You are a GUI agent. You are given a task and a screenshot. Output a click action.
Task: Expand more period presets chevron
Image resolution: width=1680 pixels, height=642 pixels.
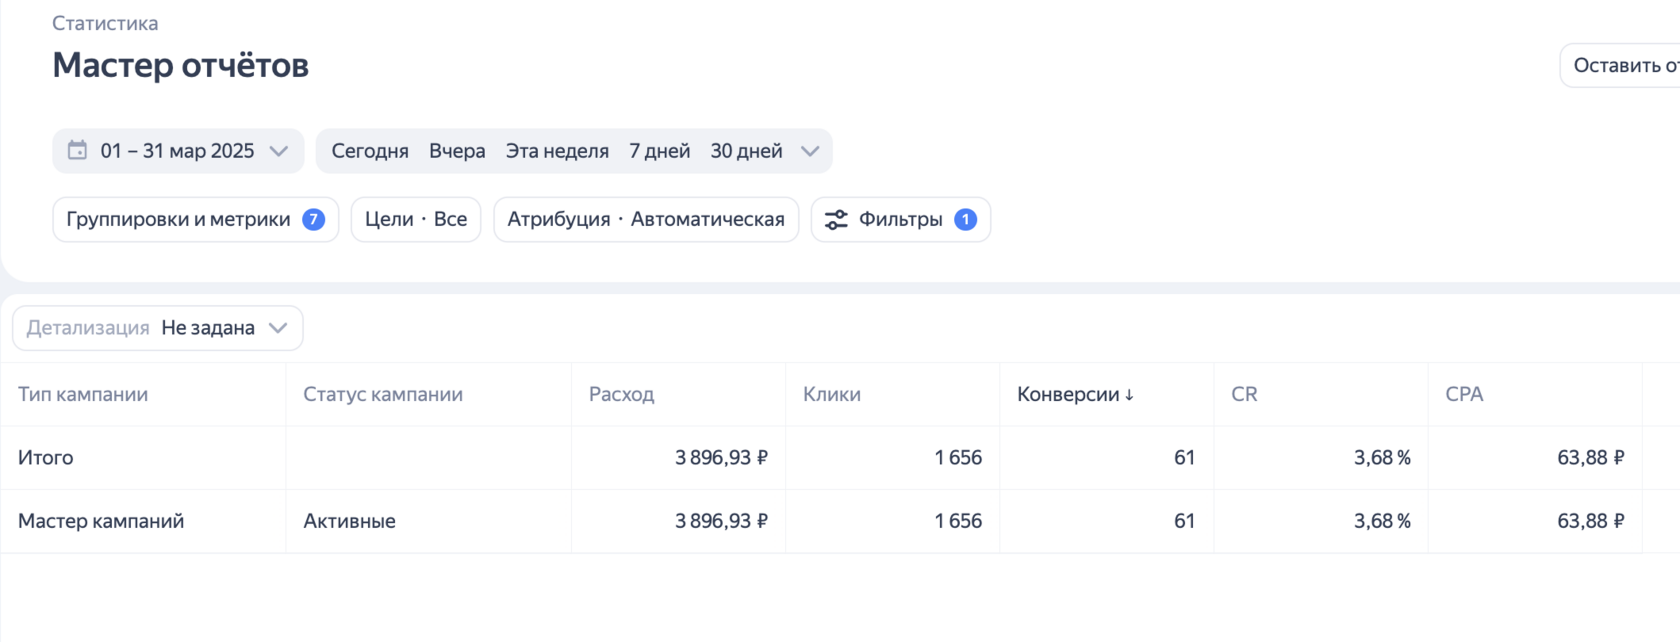pyautogui.click(x=810, y=151)
